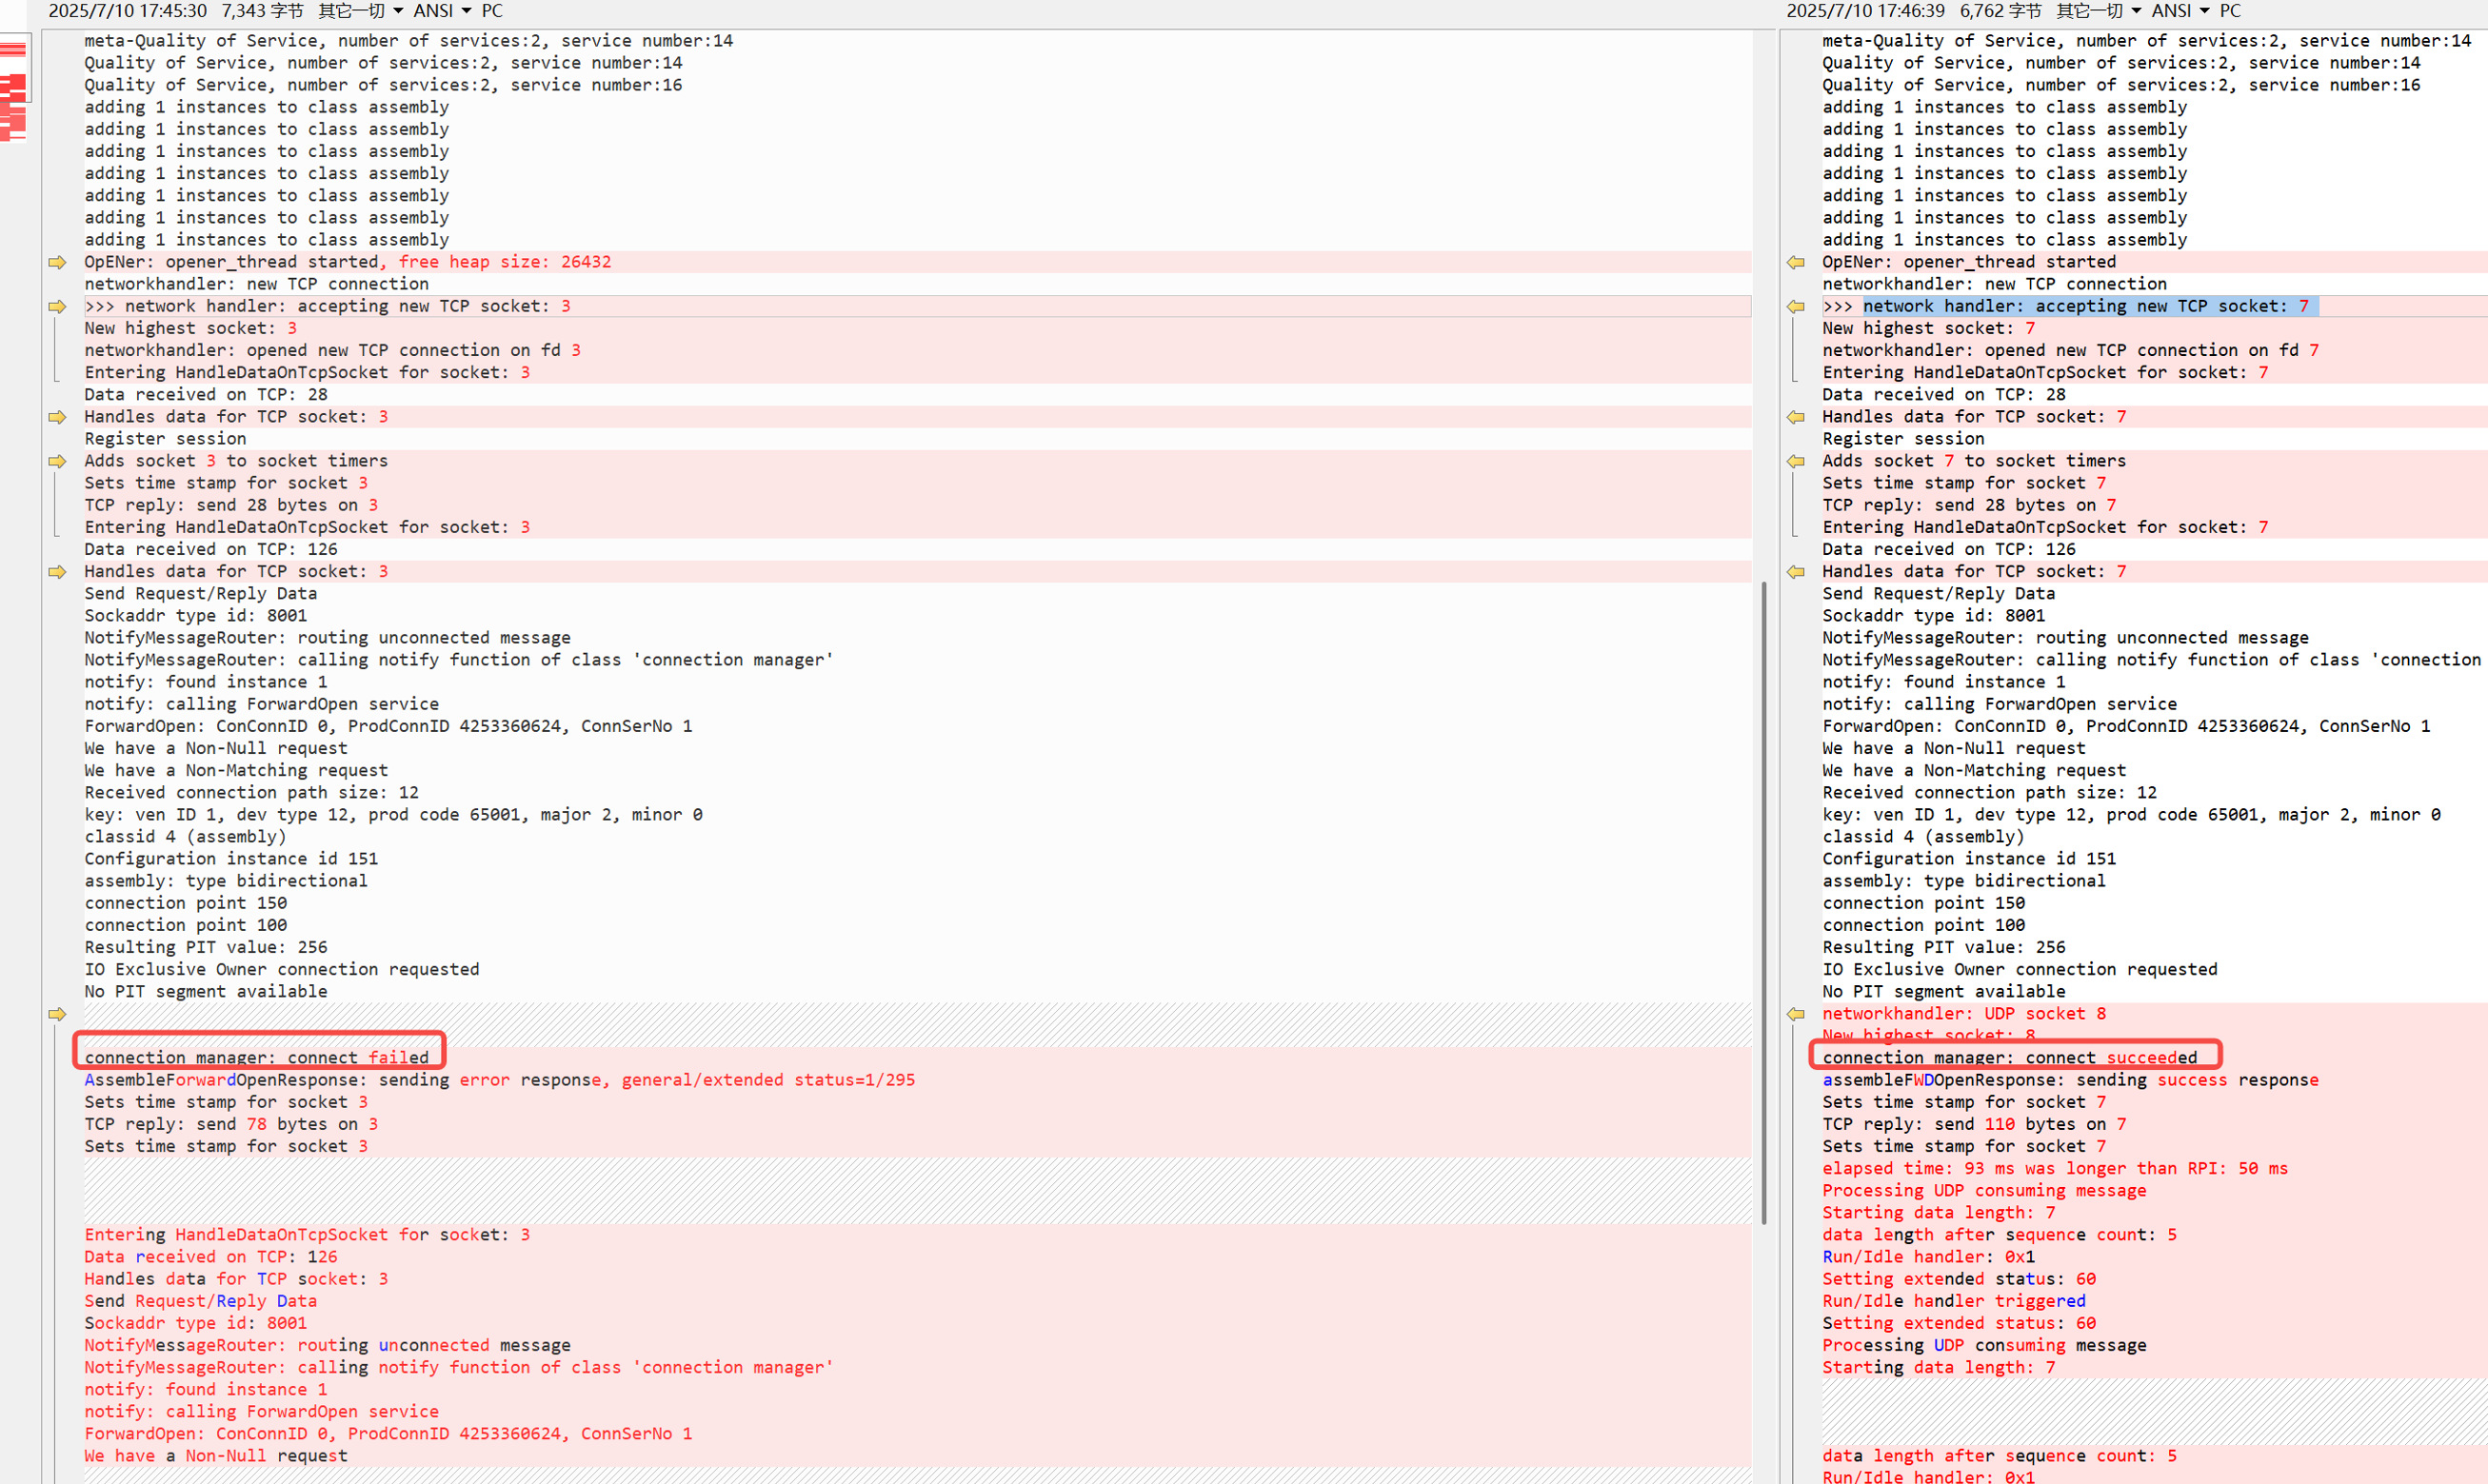Click left-pane copy arrow above 'connect failed' block
2488x1484 pixels.
(x=57, y=1014)
